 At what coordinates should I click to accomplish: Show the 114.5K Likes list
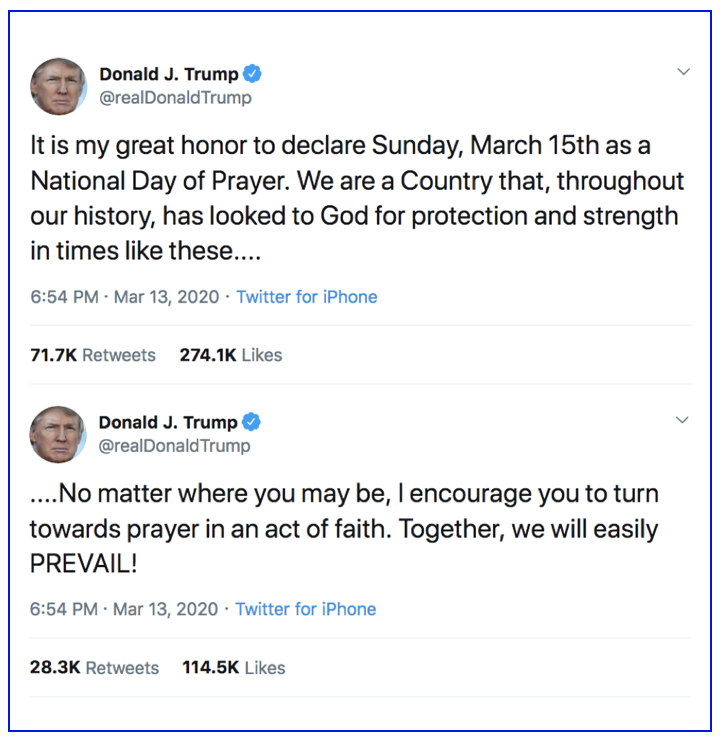pos(234,667)
